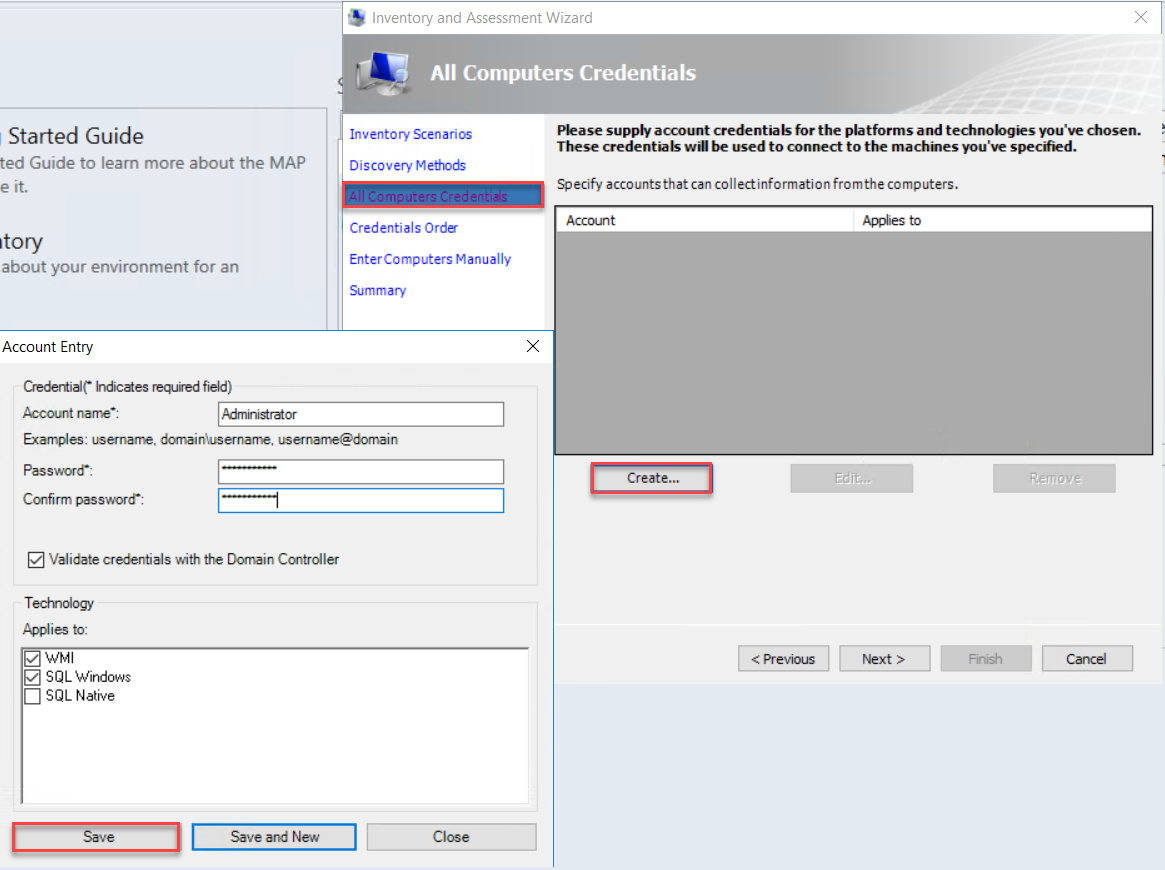
Task: Click the Next > button
Action: pos(883,659)
